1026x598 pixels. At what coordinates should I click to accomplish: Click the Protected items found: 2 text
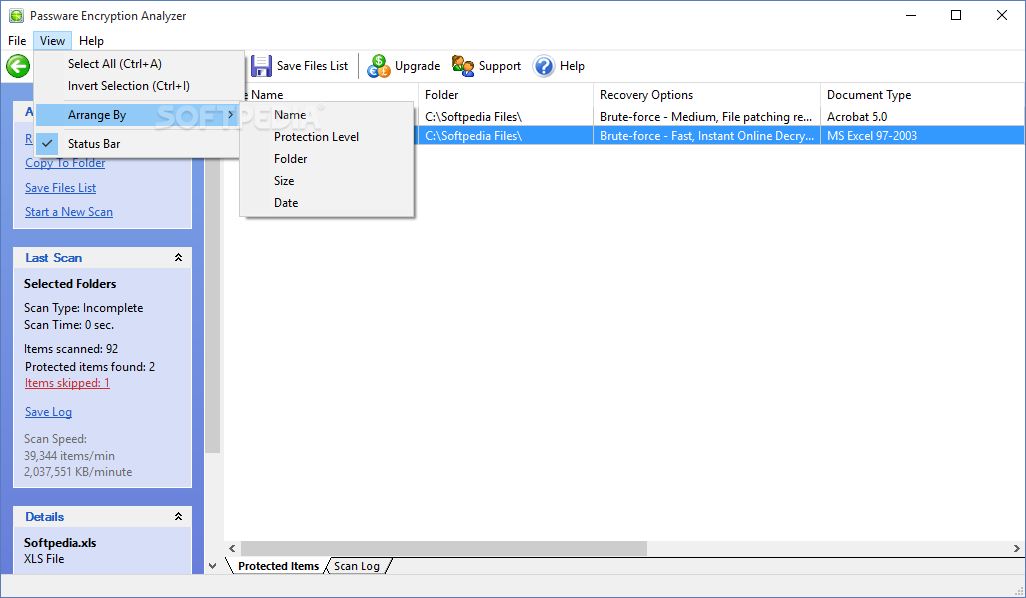[x=90, y=367]
